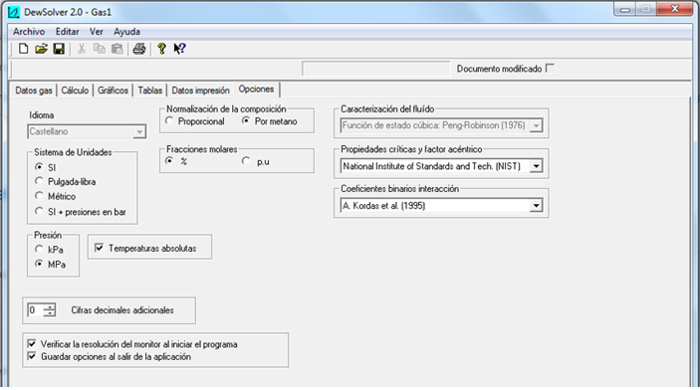Image resolution: width=700 pixels, height=390 pixels.
Task: Print using the printer icon
Action: [x=139, y=49]
